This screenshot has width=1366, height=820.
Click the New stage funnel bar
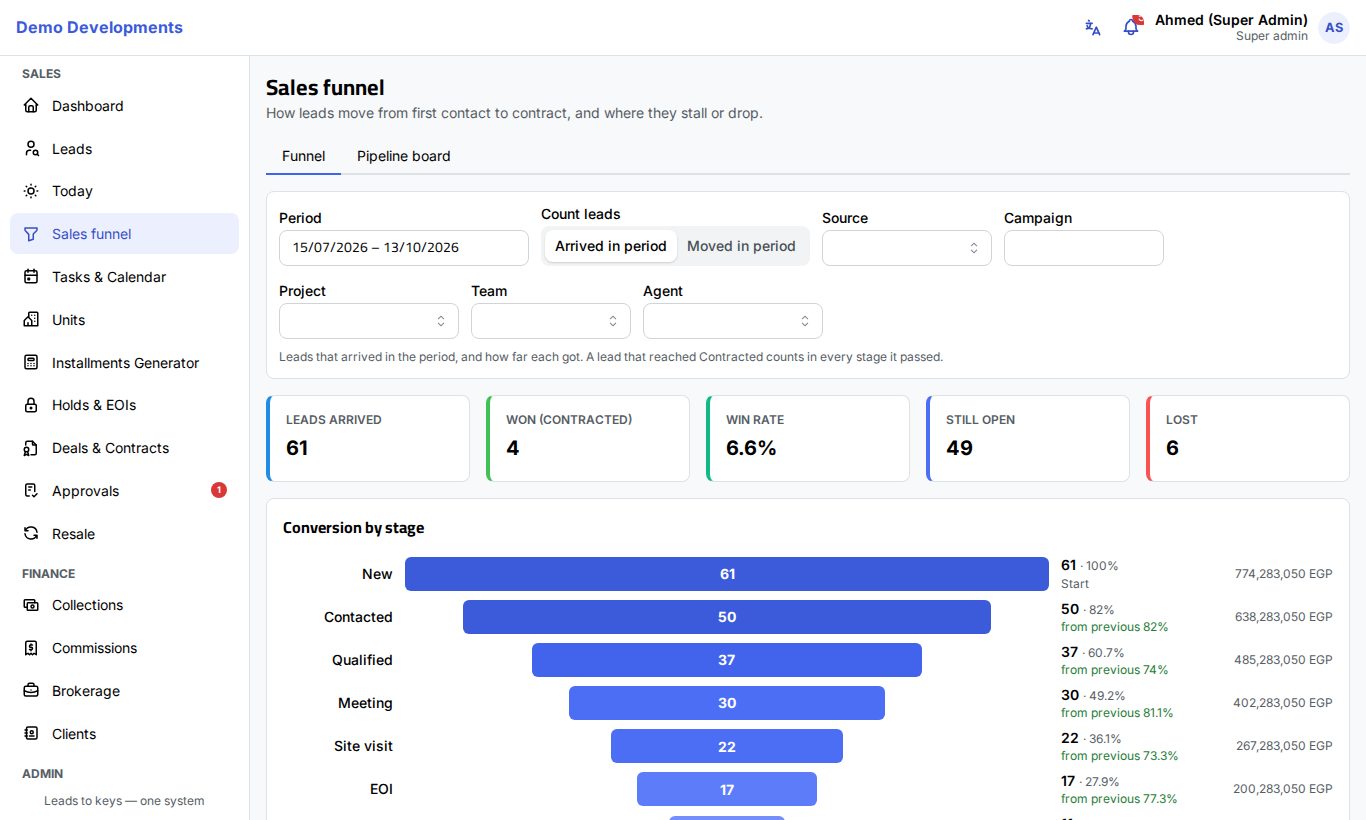pos(727,574)
